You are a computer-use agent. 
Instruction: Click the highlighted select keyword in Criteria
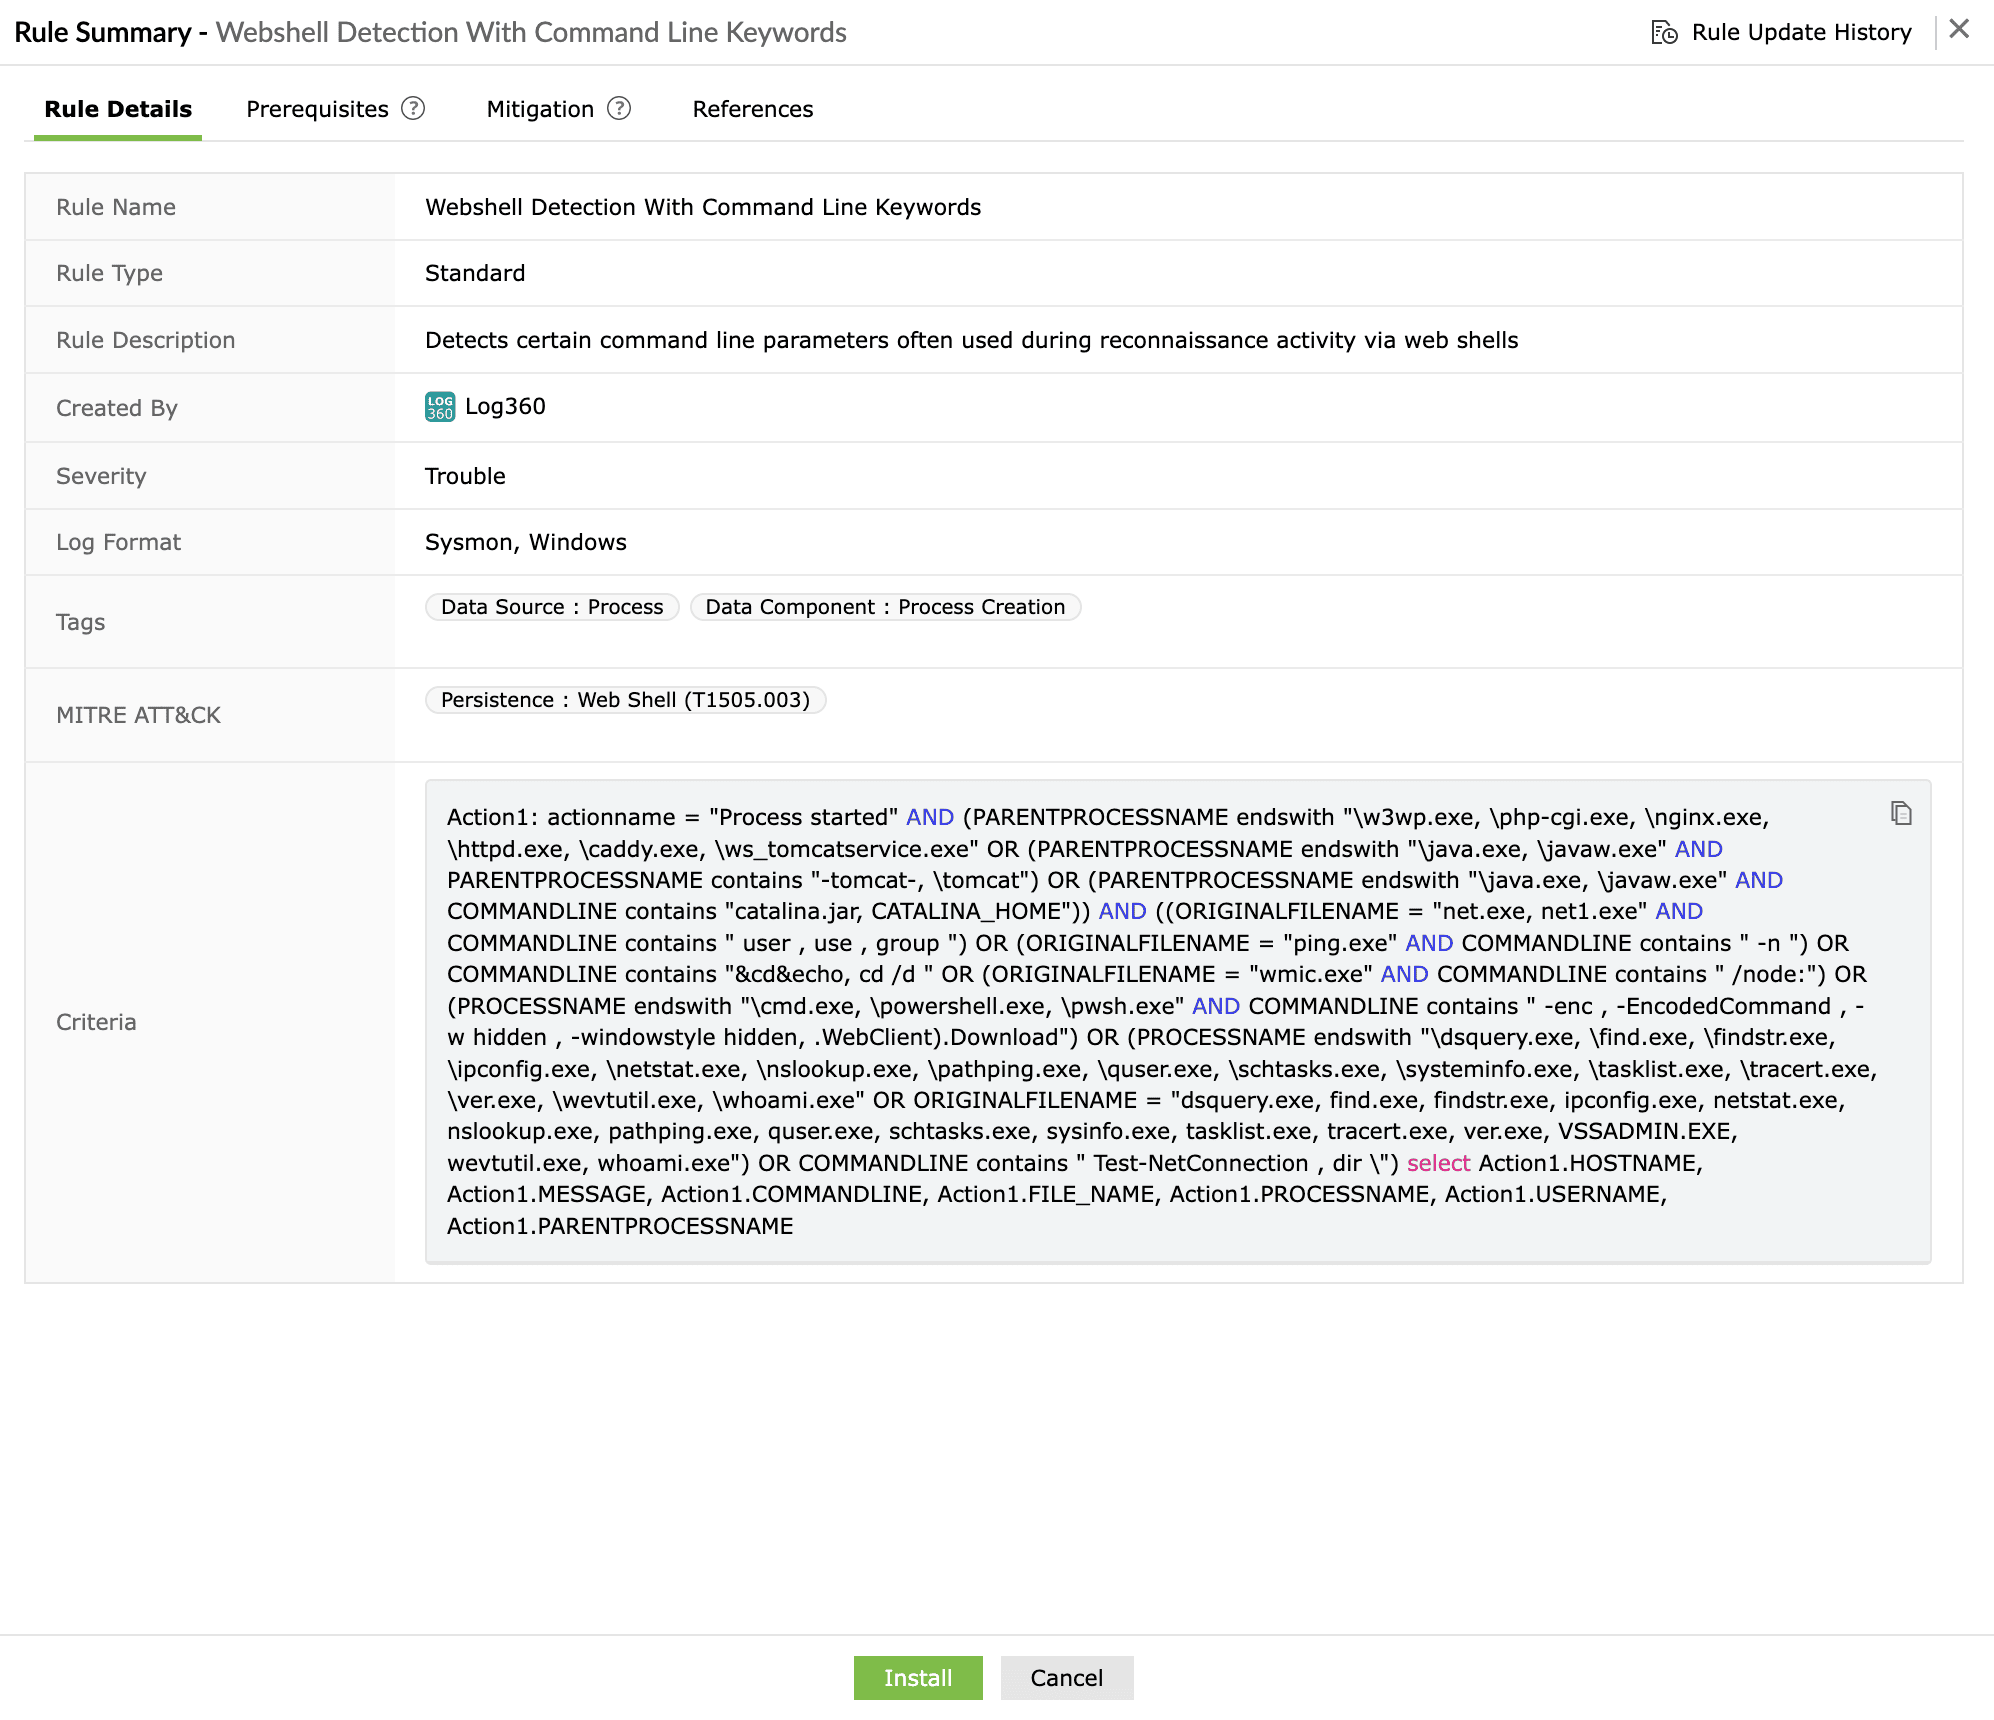(x=1438, y=1163)
